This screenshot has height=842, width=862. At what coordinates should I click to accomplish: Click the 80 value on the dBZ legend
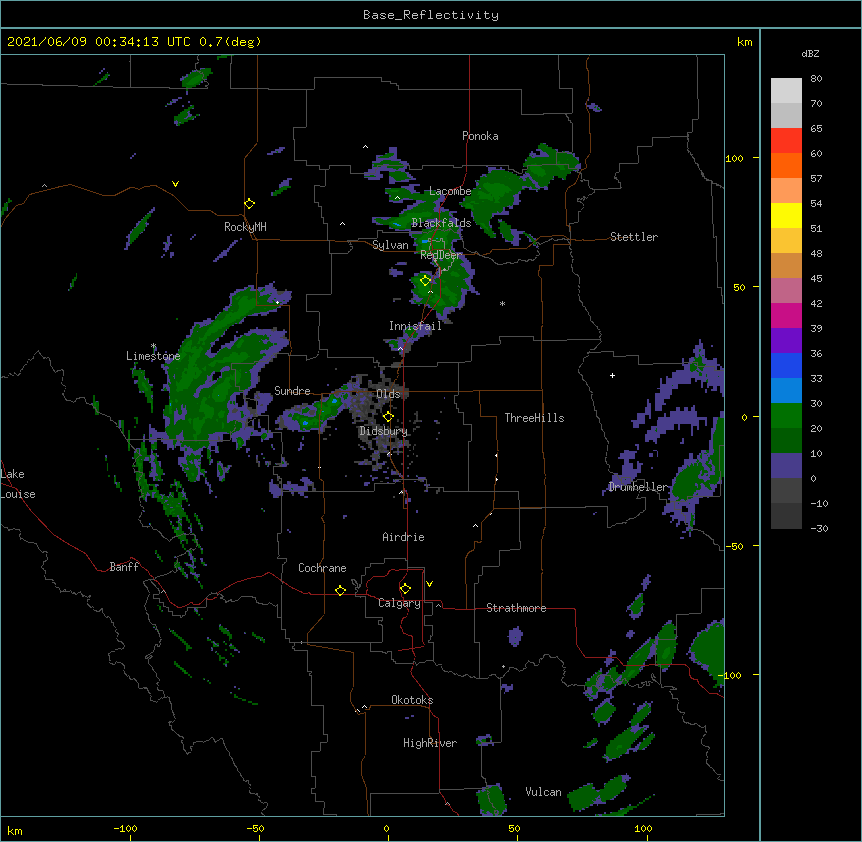tap(816, 79)
